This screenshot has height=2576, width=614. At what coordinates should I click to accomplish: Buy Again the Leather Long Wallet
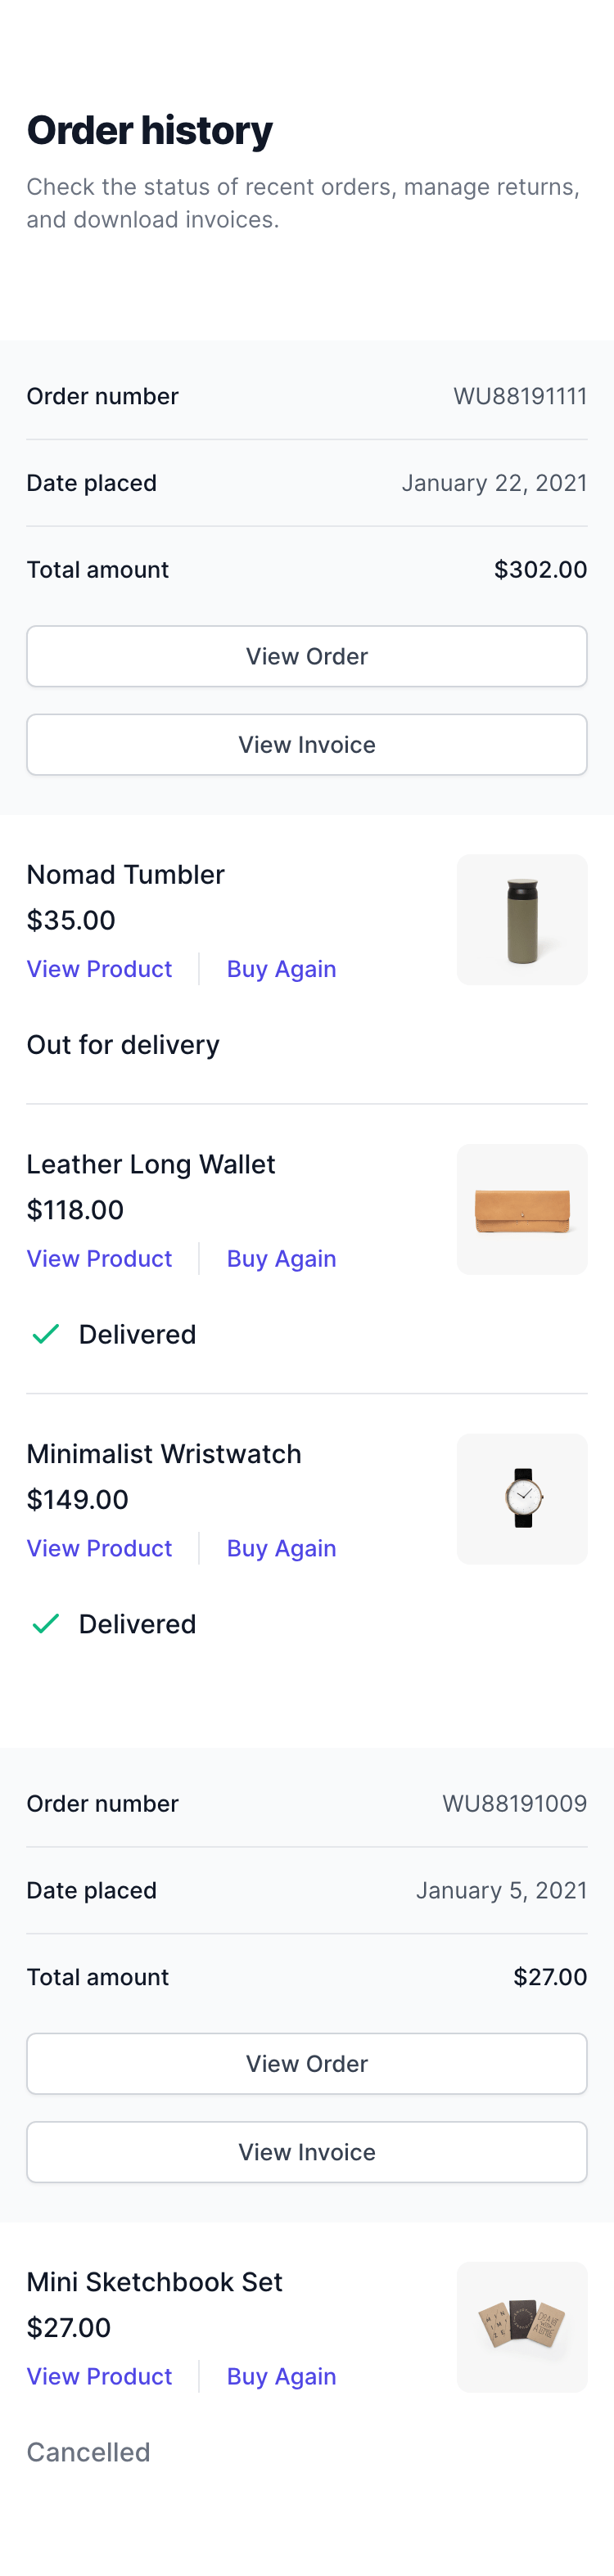click(x=281, y=1259)
